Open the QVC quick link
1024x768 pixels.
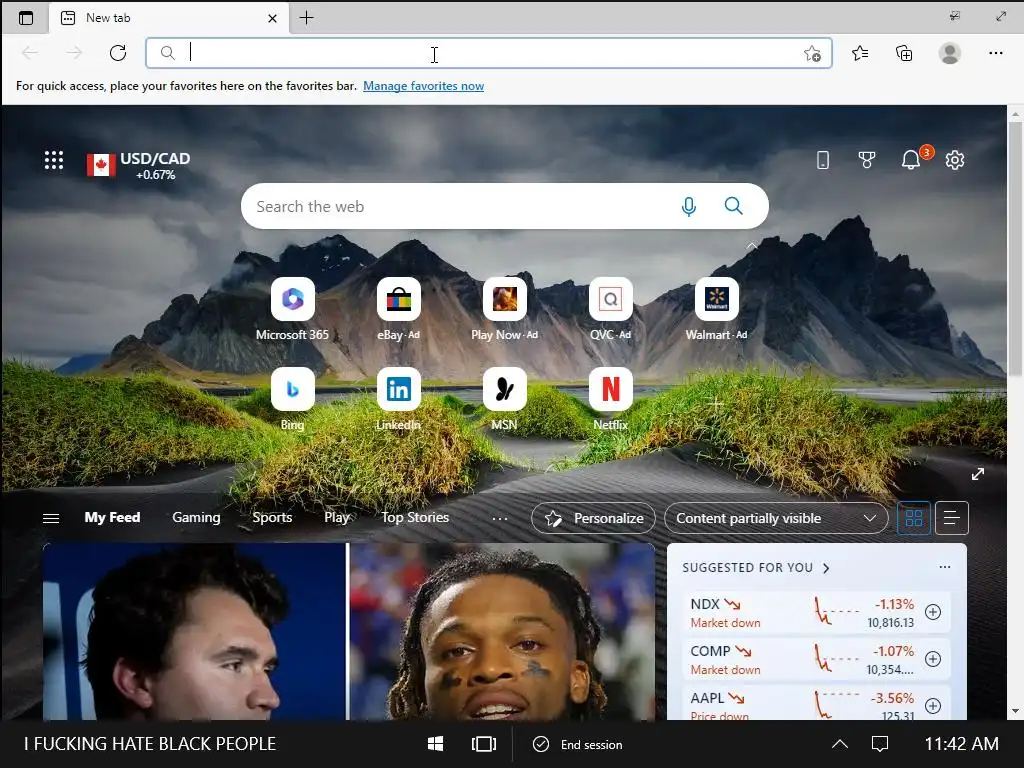(x=611, y=309)
